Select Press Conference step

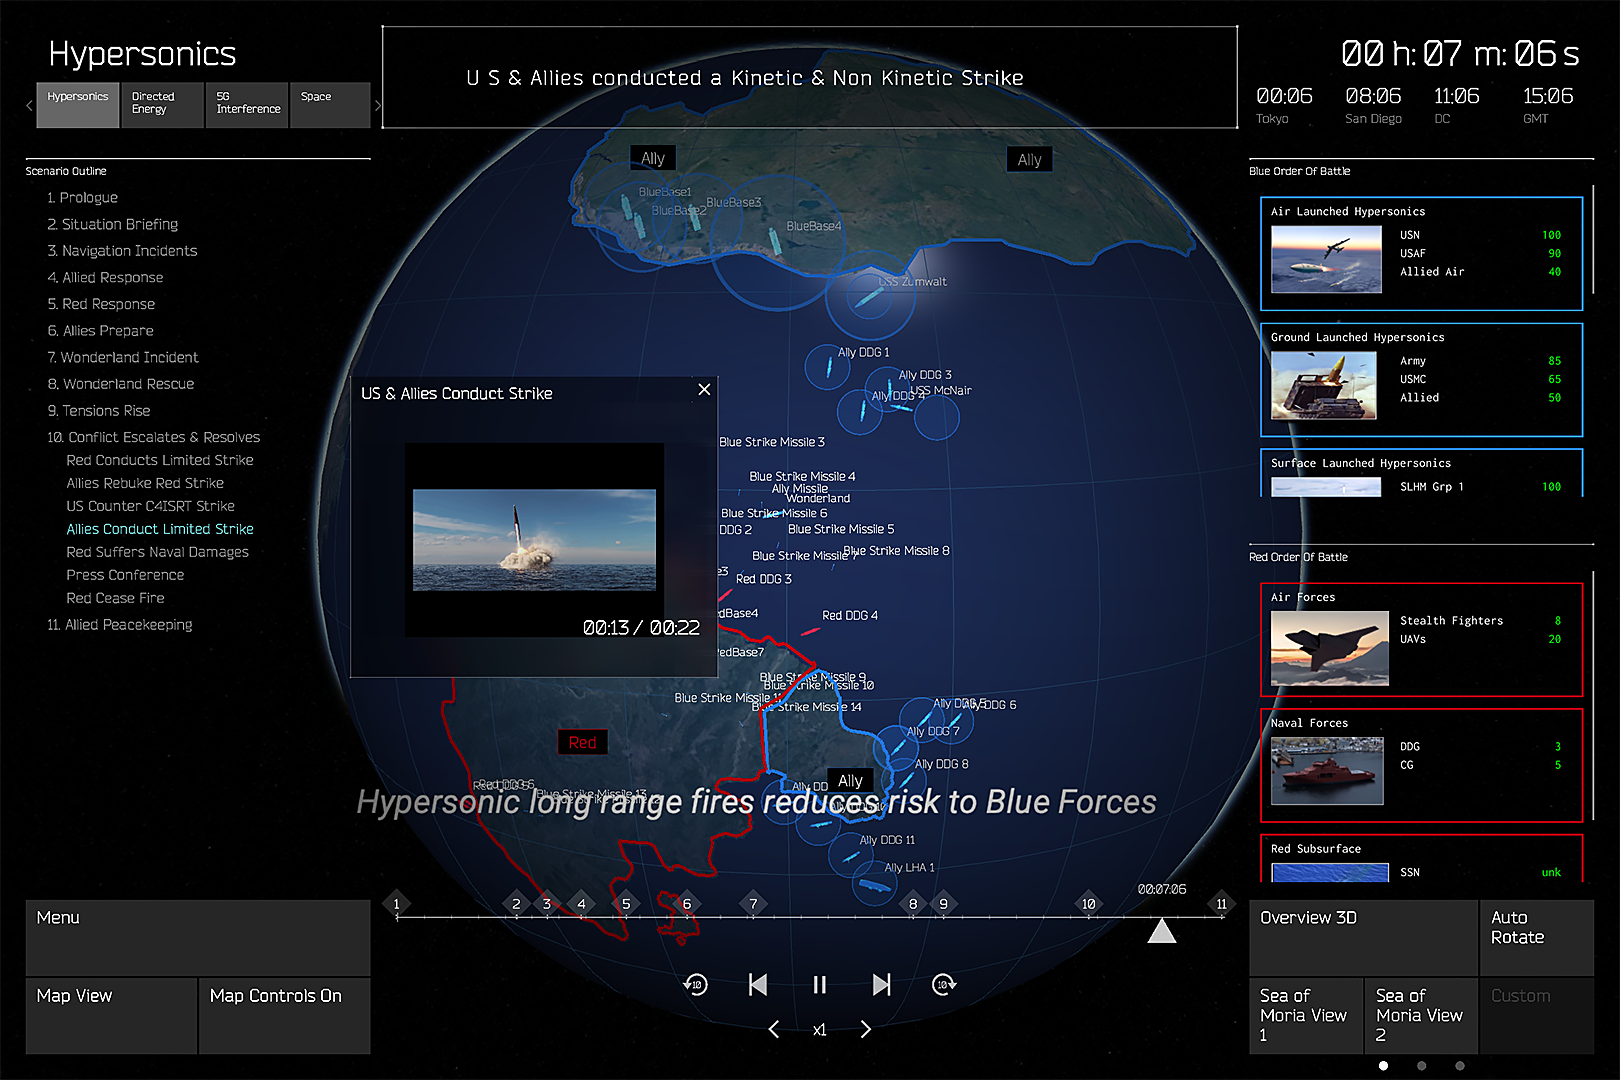(125, 575)
